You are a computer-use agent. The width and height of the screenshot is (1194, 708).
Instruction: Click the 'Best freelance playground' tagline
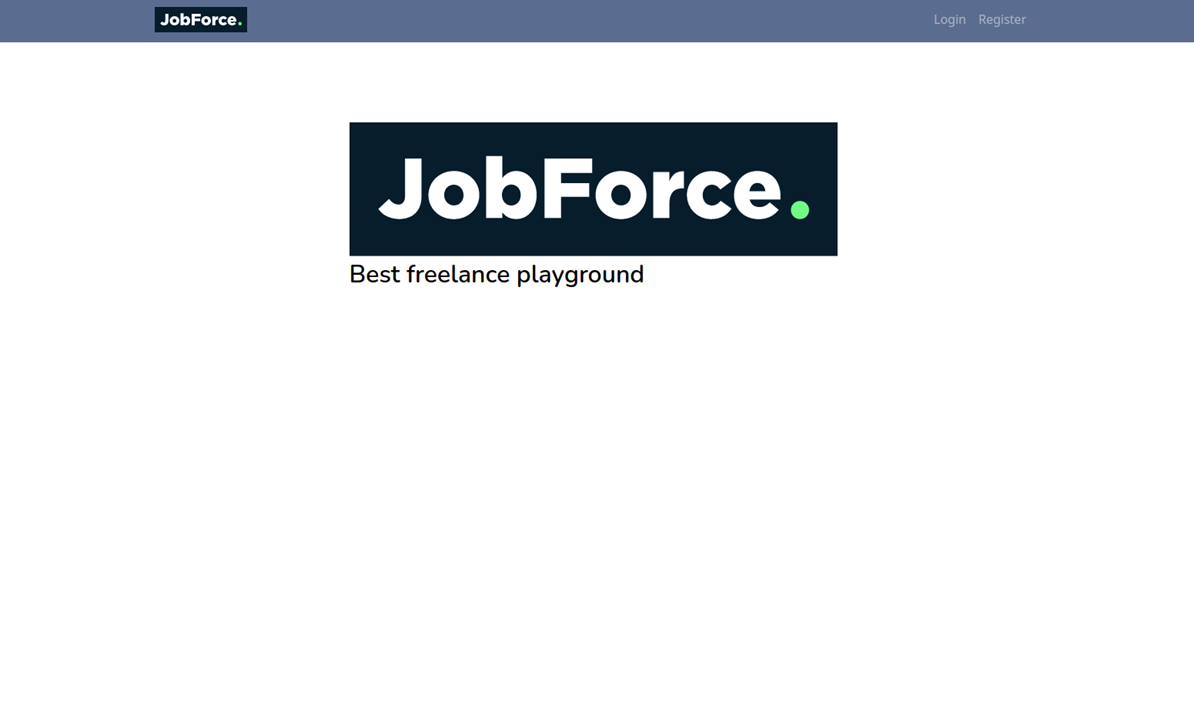[x=496, y=274]
